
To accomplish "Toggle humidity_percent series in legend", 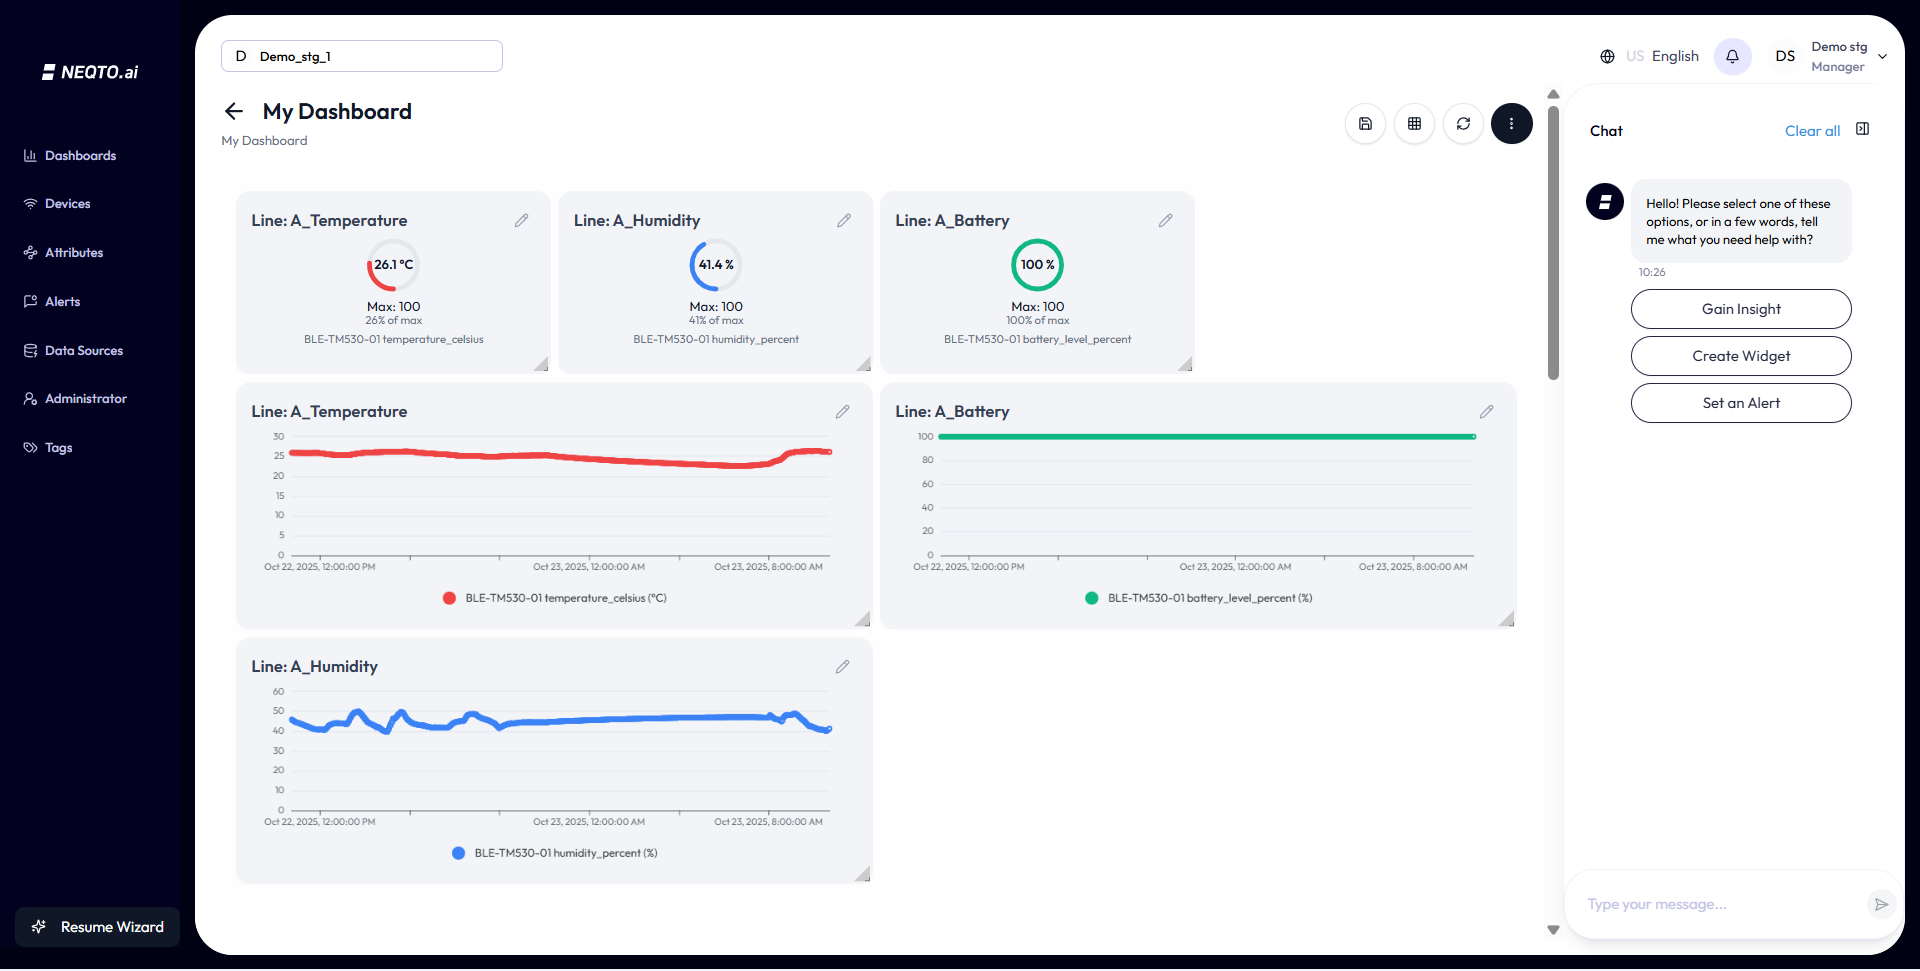I will 565,853.
